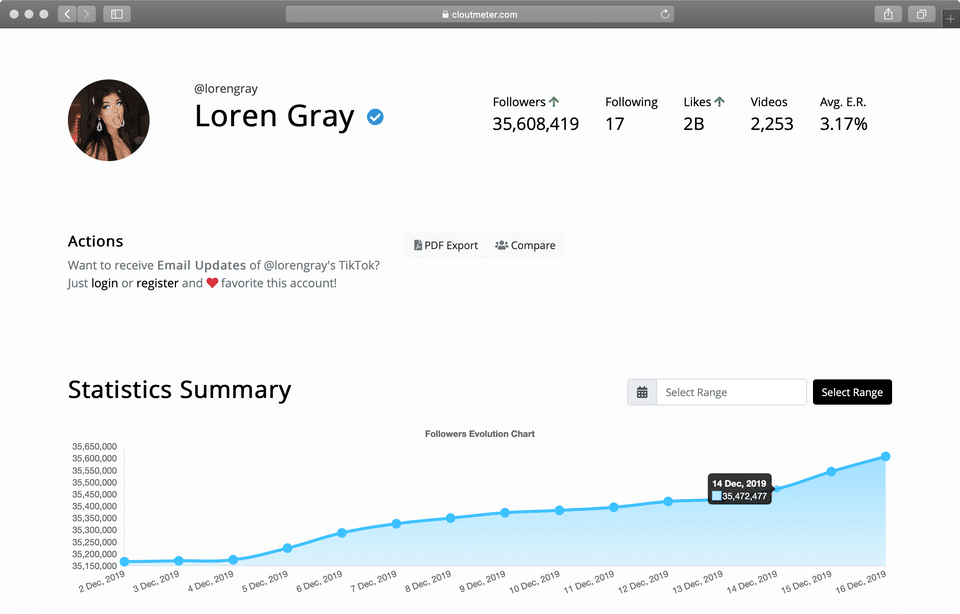Click the Statistics Summary heading
This screenshot has width=960, height=614.
(179, 389)
